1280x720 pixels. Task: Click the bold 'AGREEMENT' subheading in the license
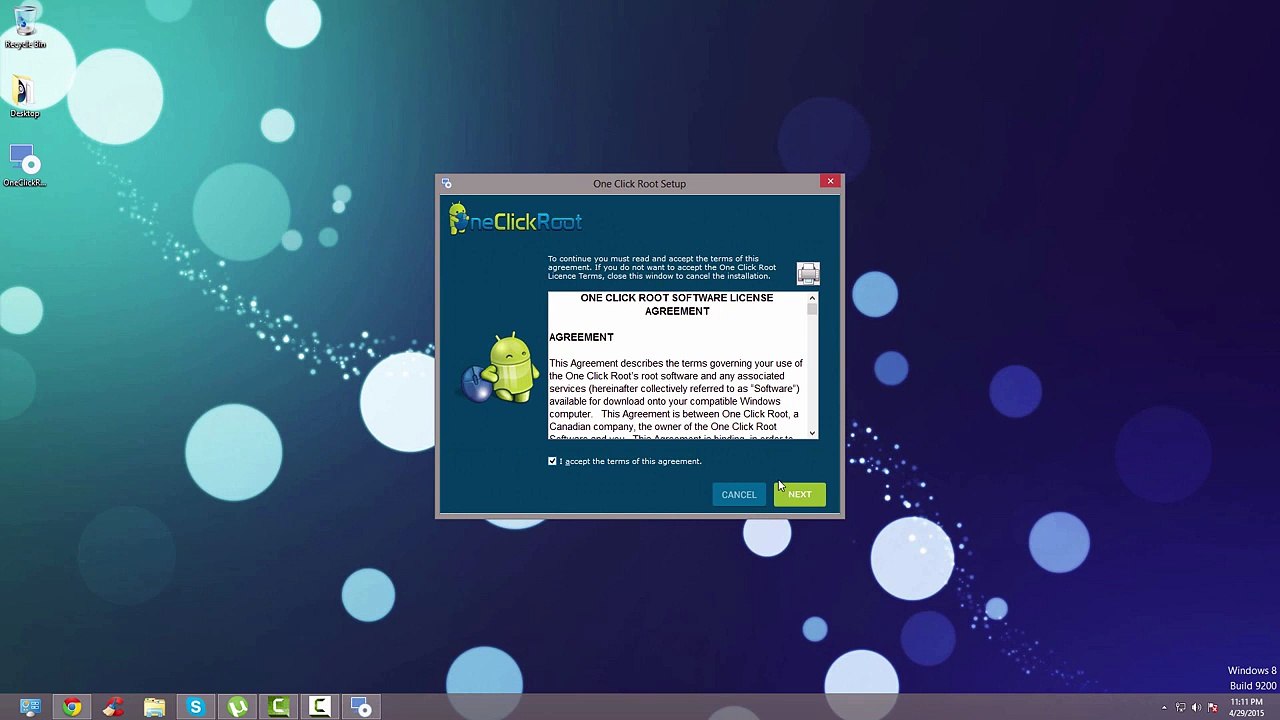[581, 337]
